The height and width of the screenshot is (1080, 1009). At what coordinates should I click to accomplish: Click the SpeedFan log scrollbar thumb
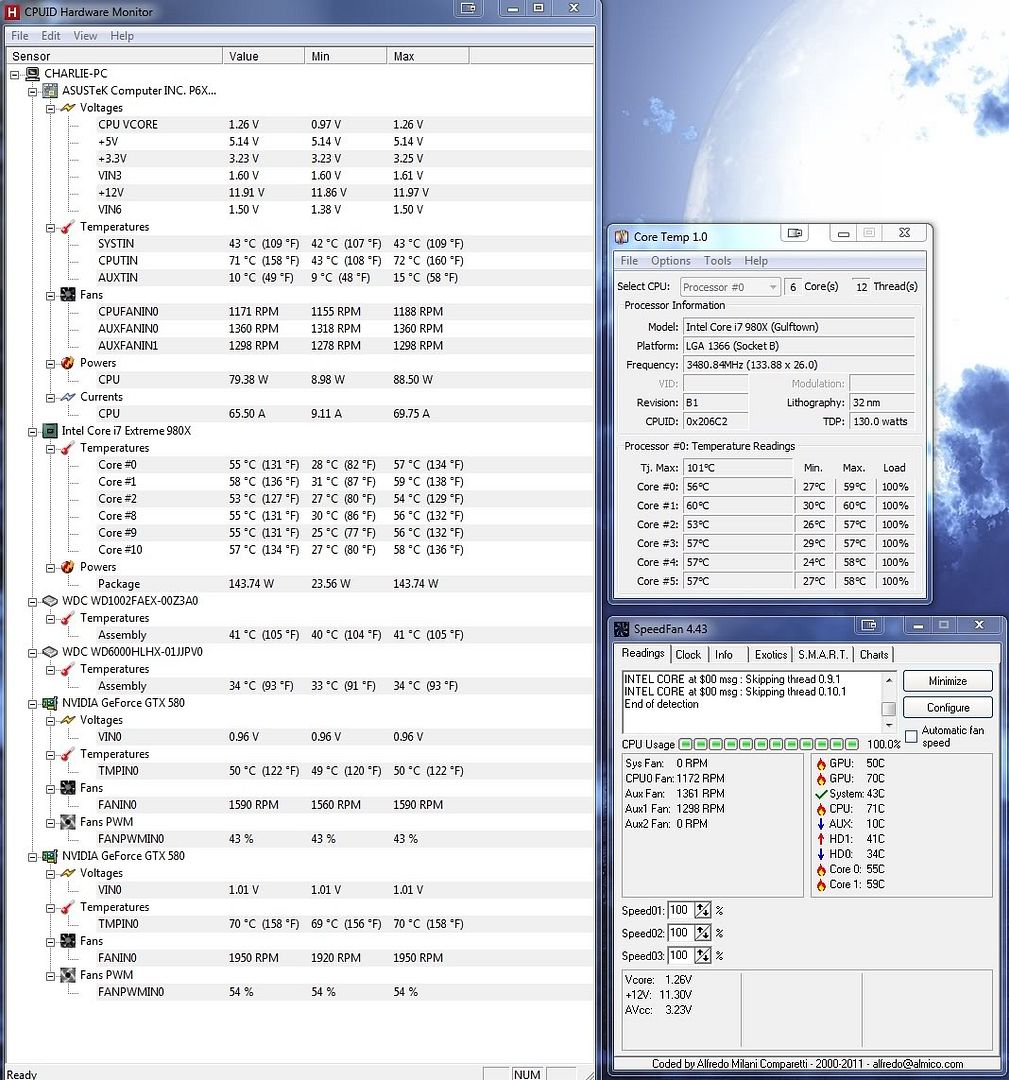point(889,709)
